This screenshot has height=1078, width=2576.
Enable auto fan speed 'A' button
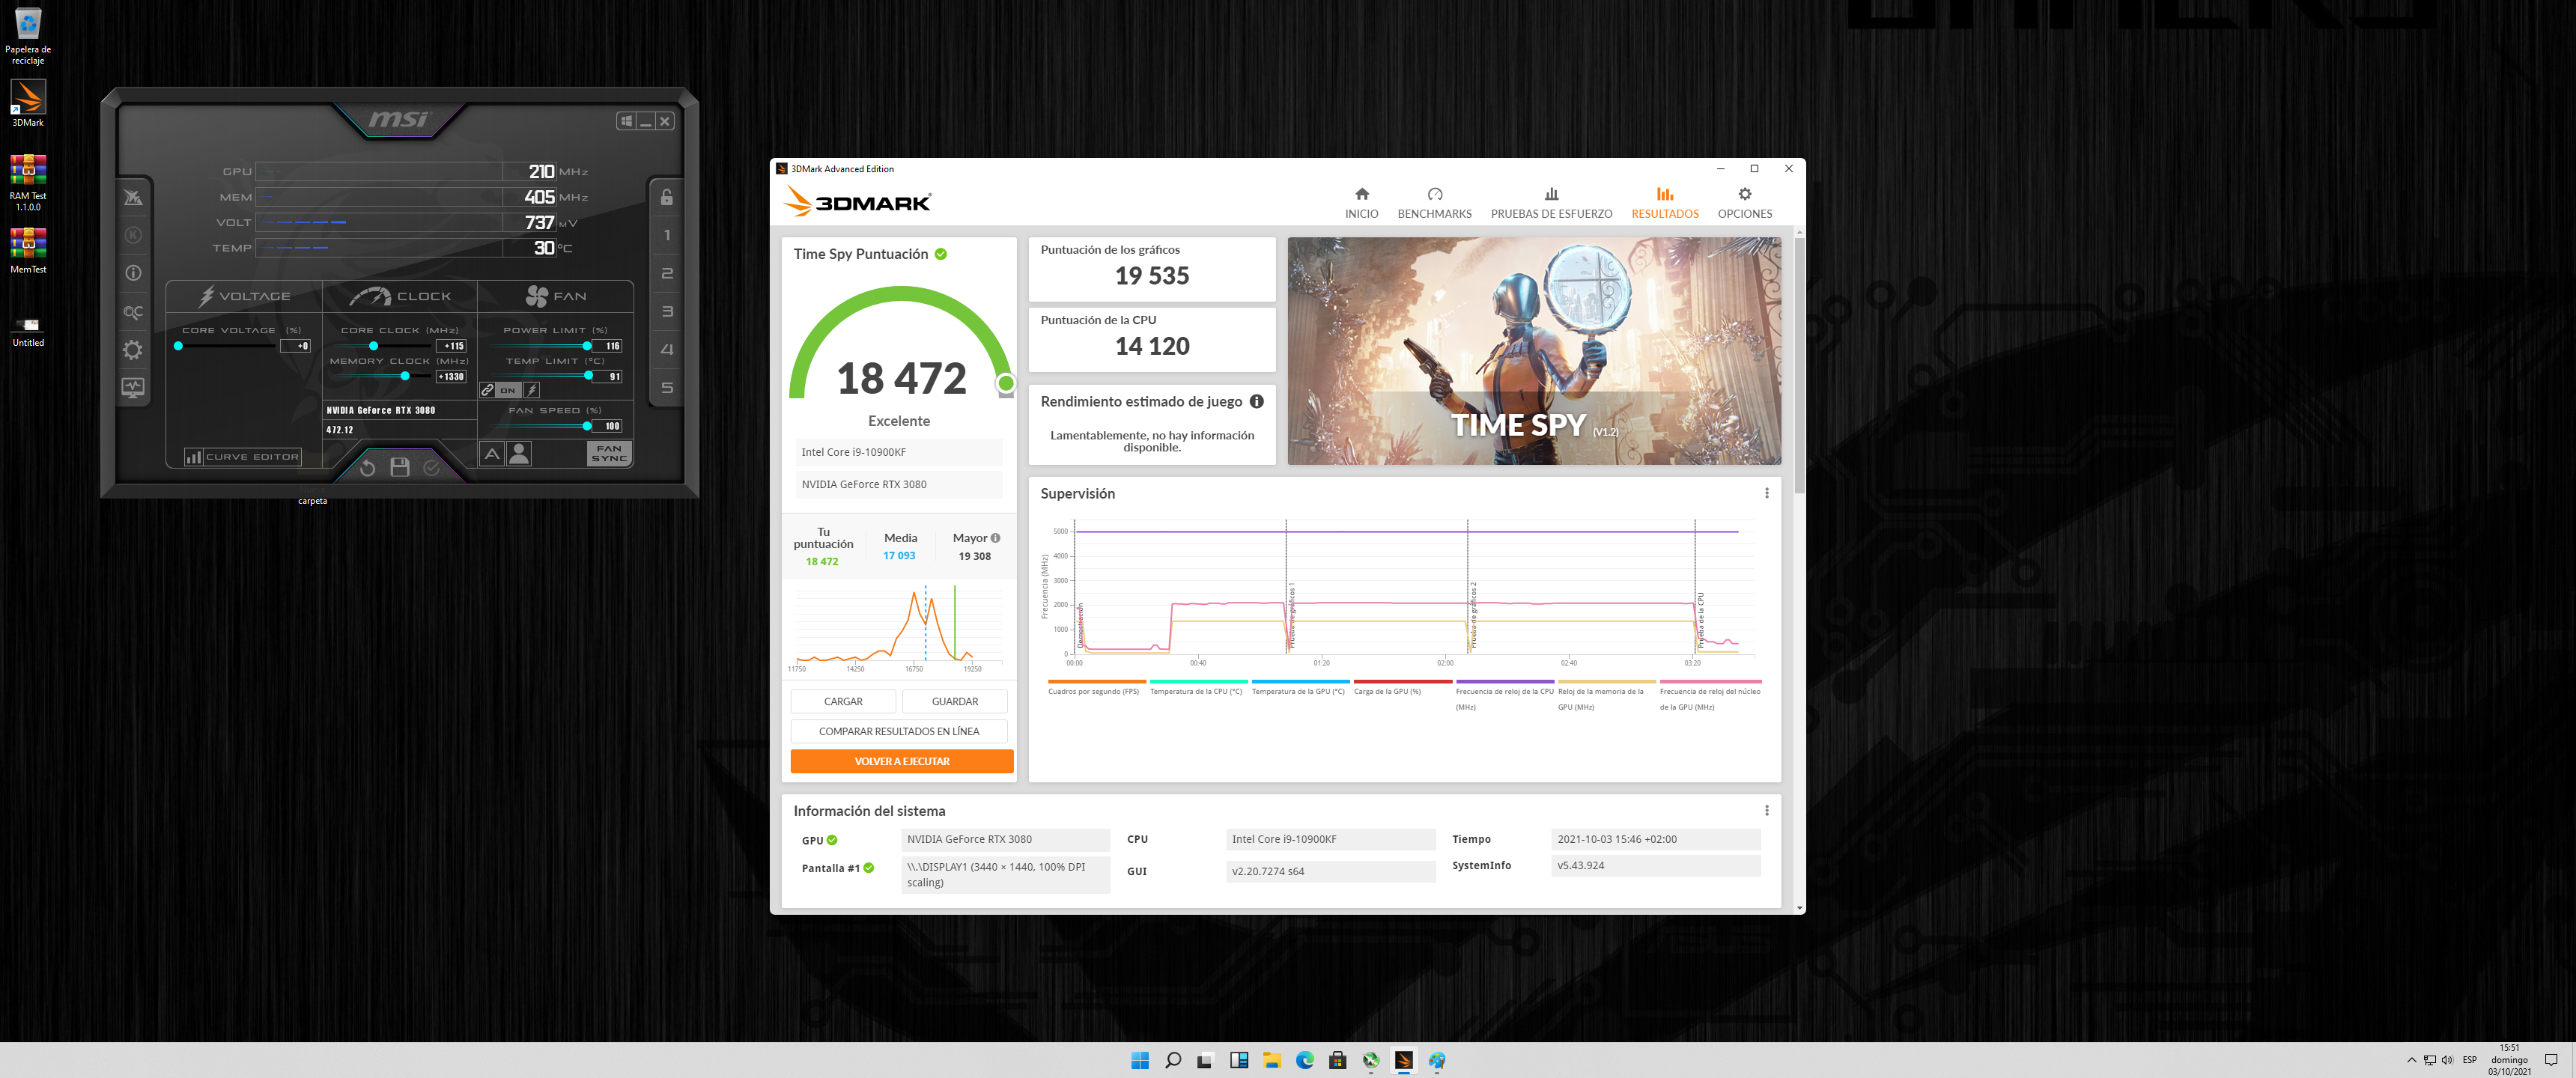[x=492, y=454]
